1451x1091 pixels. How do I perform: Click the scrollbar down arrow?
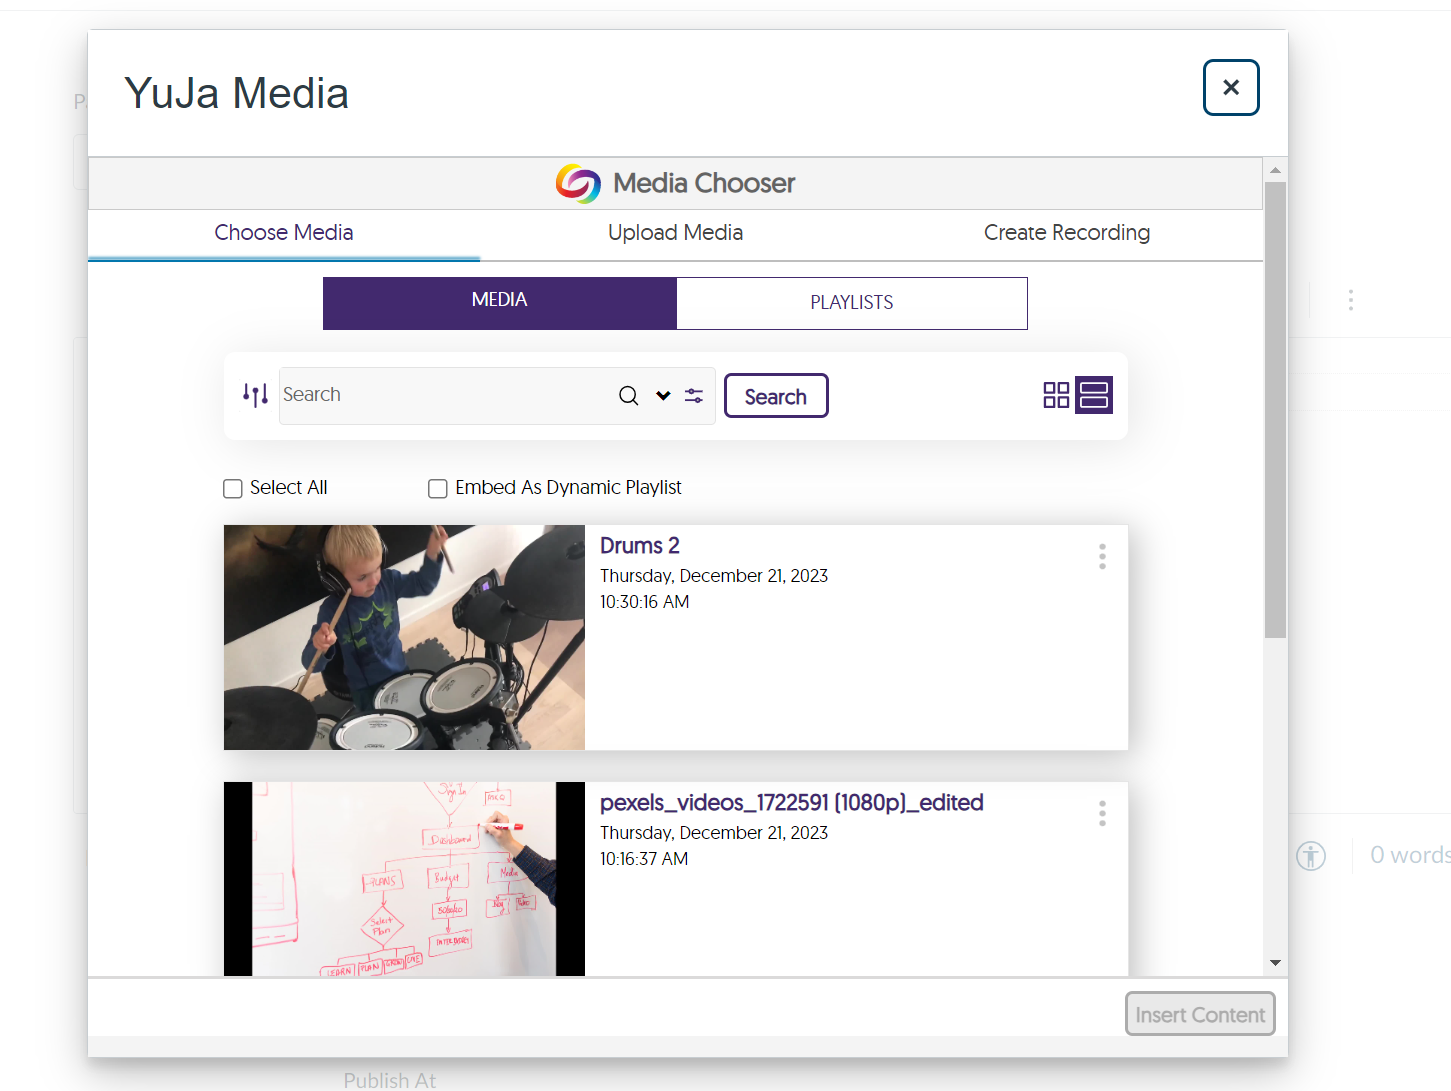pyautogui.click(x=1275, y=963)
